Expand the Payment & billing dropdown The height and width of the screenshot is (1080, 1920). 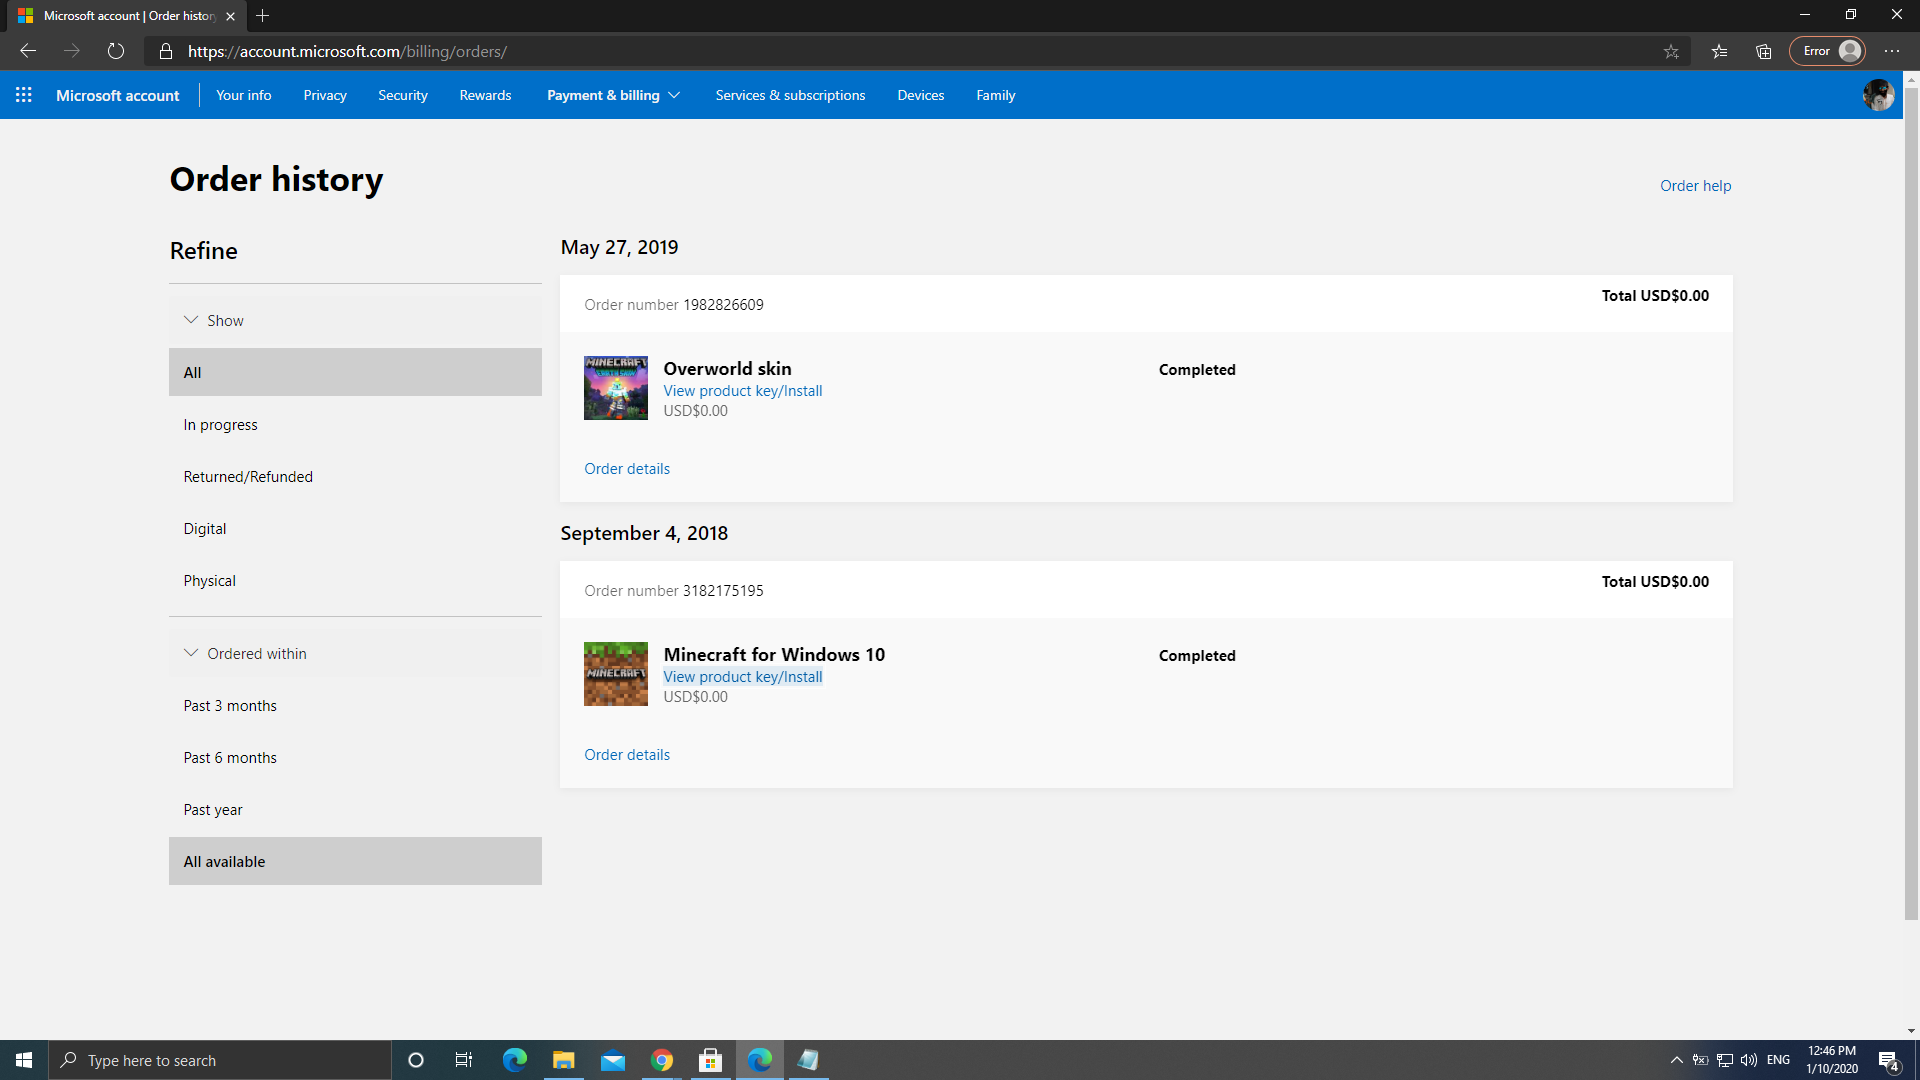(613, 95)
